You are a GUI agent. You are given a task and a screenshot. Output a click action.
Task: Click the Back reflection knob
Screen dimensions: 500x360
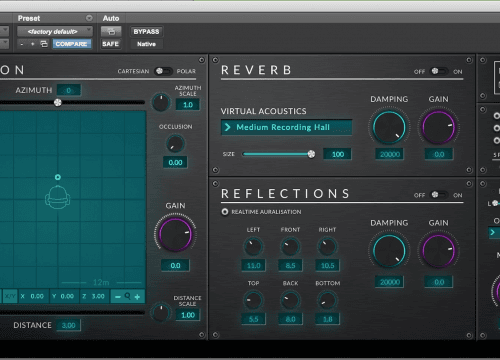(290, 300)
